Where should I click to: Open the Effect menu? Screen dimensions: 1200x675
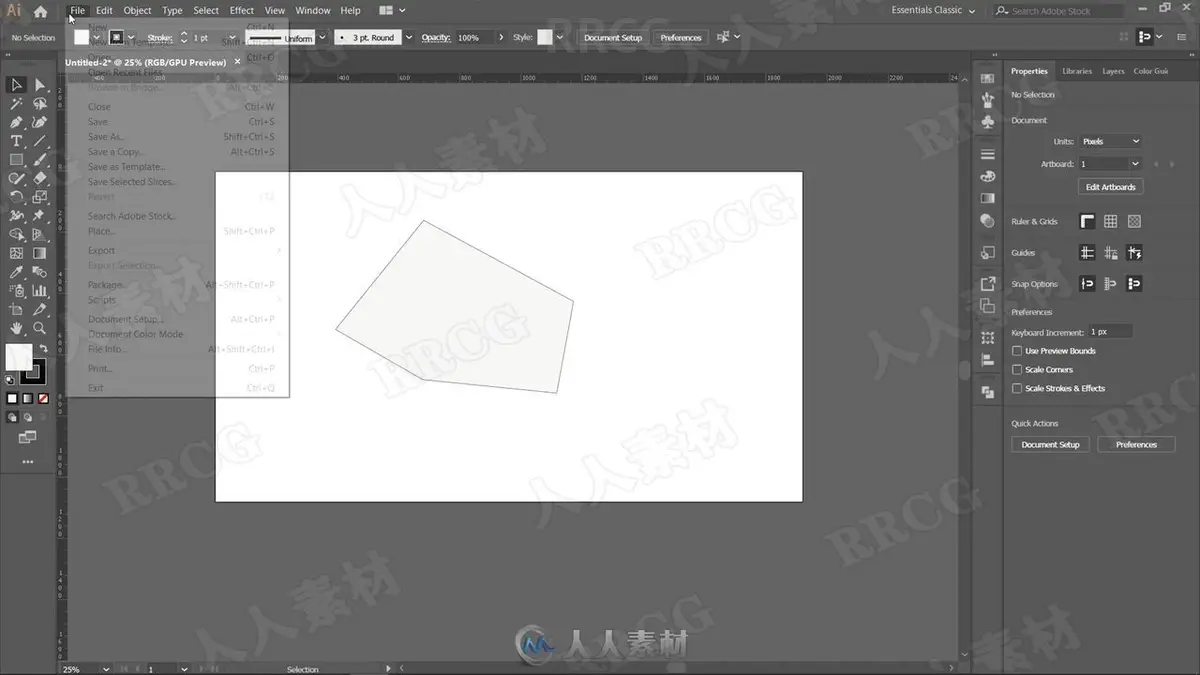(242, 11)
